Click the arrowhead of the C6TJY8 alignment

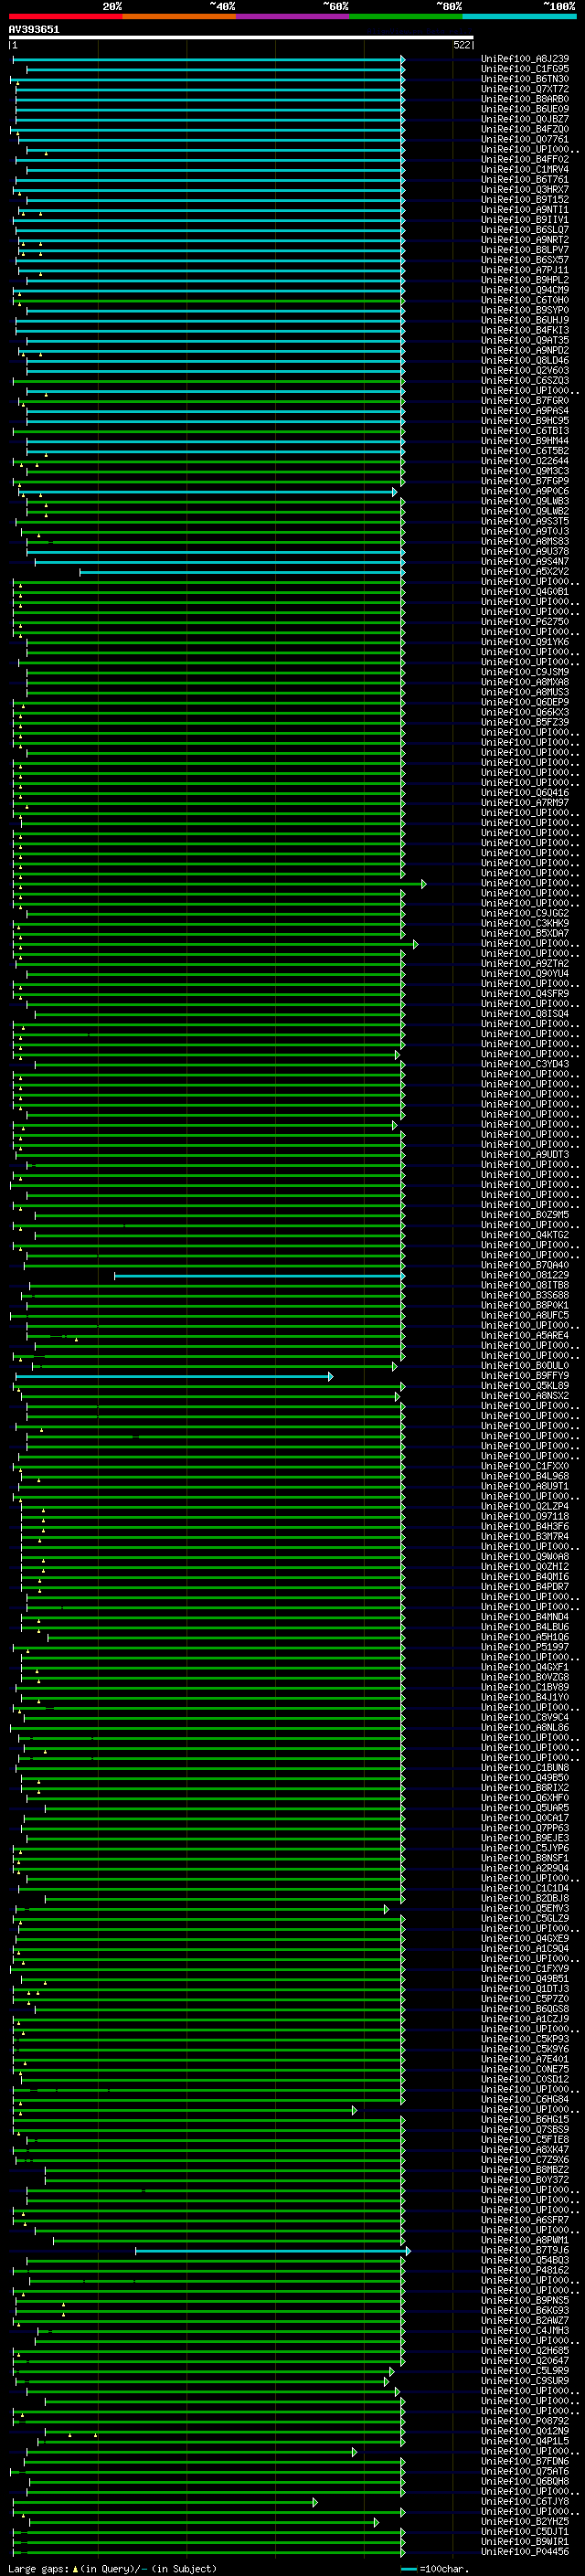pyautogui.click(x=315, y=2503)
